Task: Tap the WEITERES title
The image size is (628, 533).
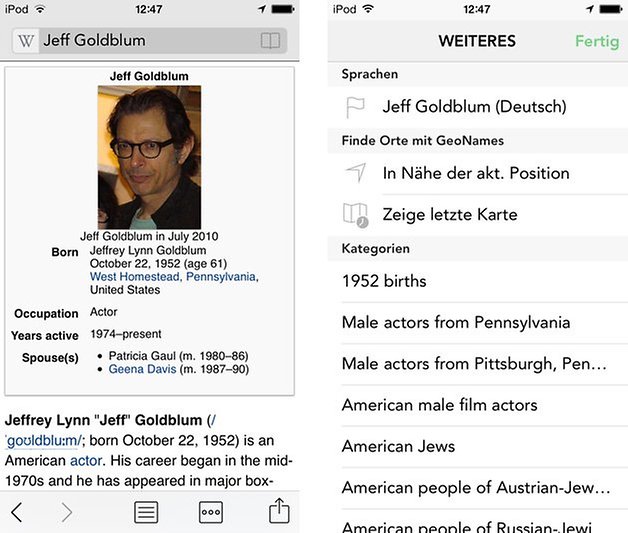Action: pos(477,41)
